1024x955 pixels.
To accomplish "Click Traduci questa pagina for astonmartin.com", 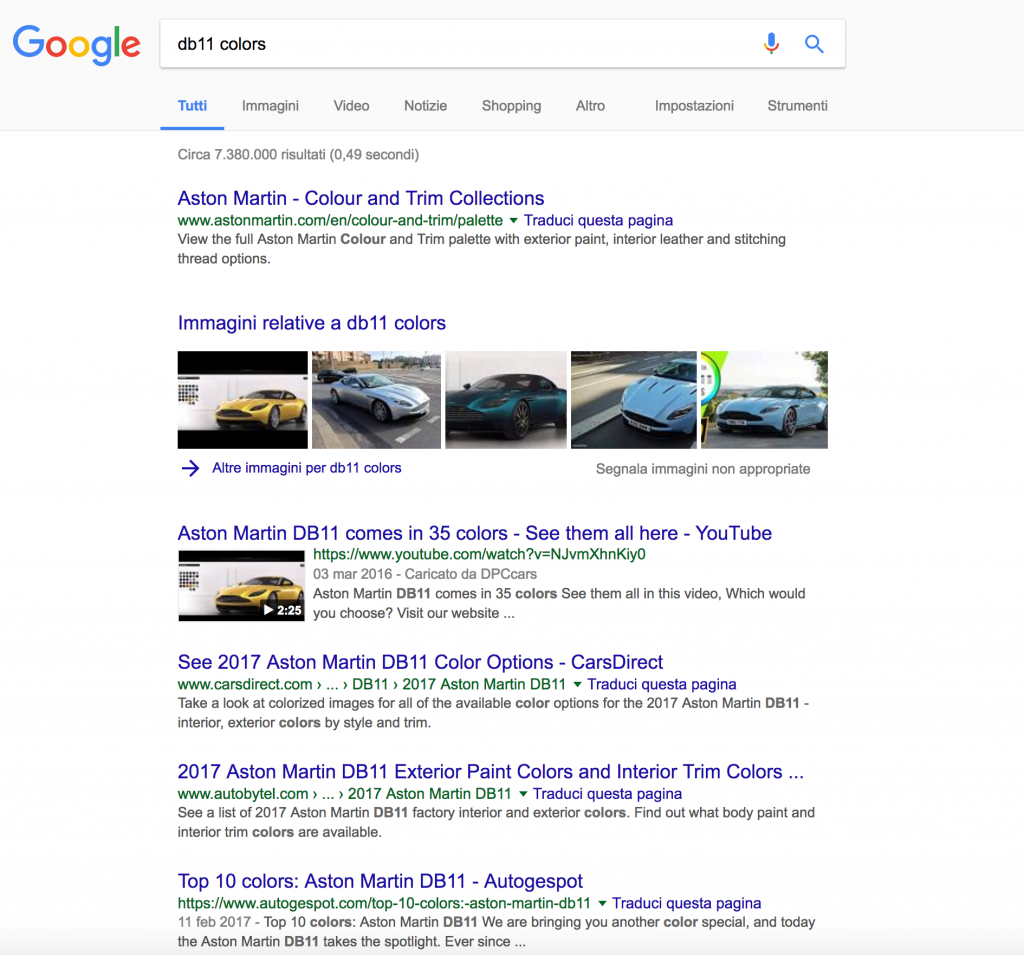I will pyautogui.click(x=598, y=221).
